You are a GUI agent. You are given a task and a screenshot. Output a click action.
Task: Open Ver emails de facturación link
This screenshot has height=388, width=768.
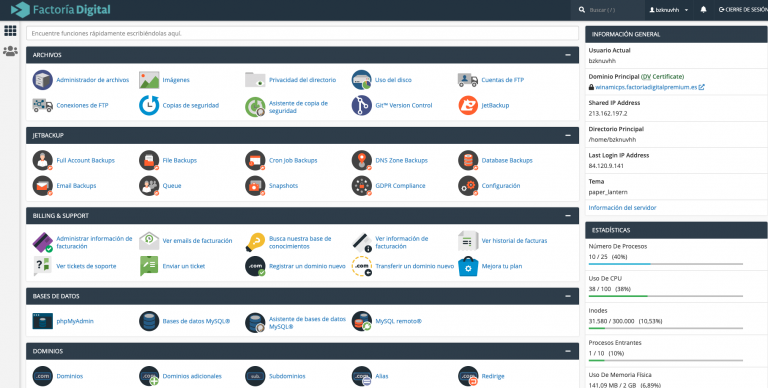pyautogui.click(x=197, y=241)
